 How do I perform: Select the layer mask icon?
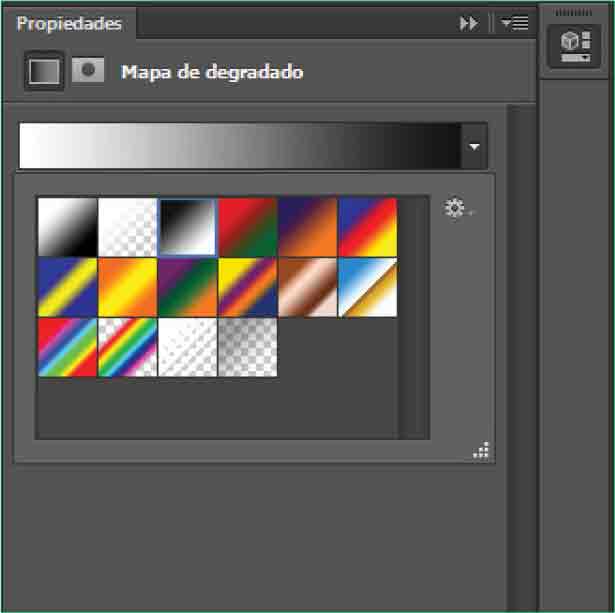(88, 71)
